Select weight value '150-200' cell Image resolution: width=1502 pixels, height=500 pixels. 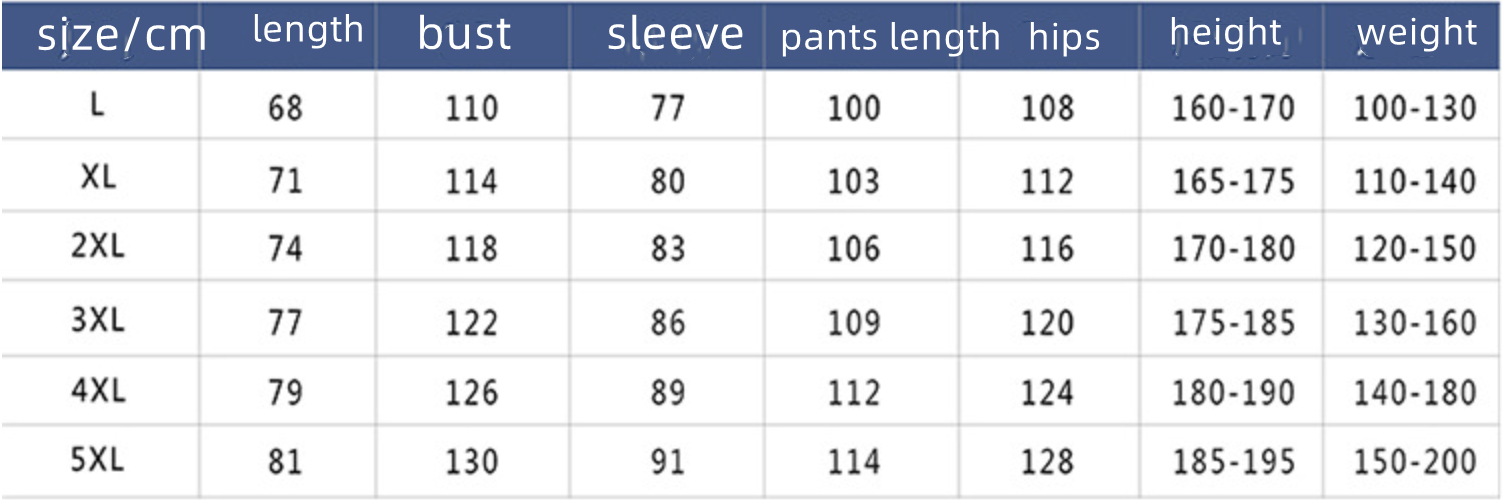(x=1414, y=461)
